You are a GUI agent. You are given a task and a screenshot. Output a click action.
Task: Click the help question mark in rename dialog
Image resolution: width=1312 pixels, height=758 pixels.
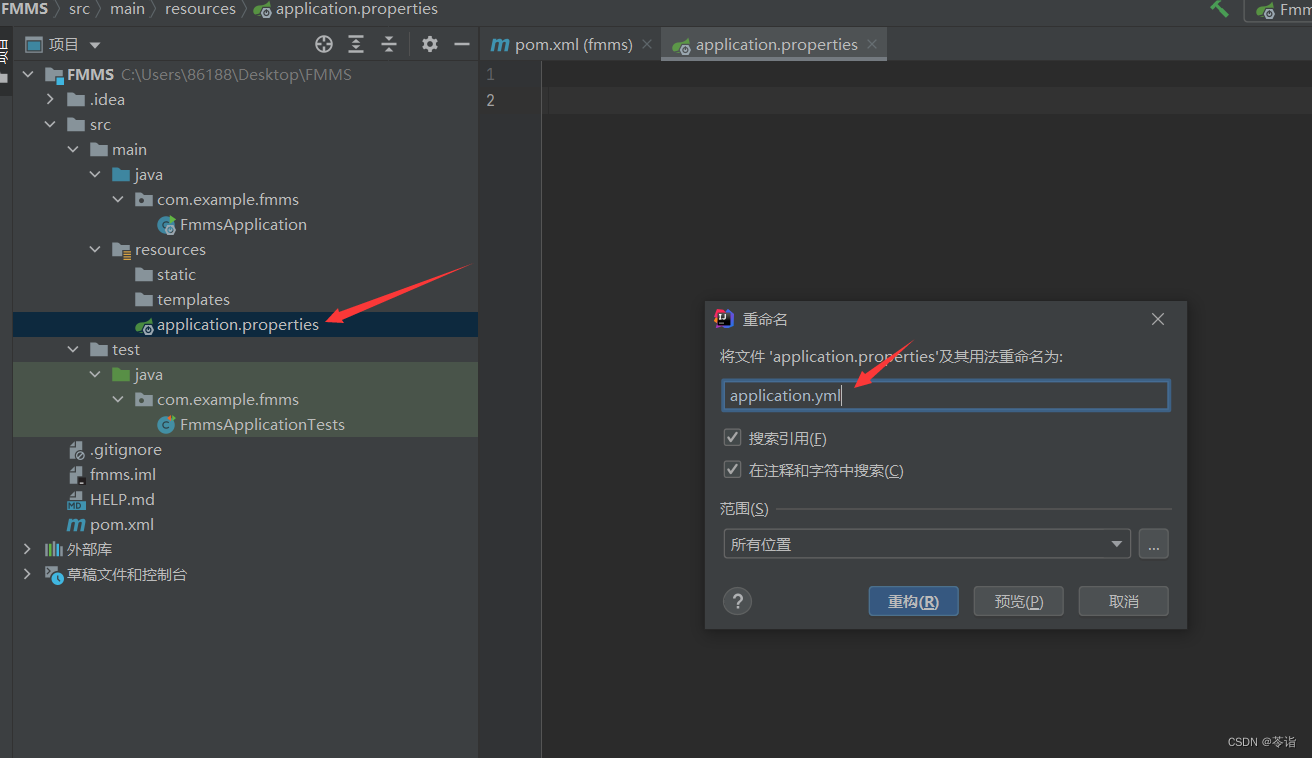737,601
